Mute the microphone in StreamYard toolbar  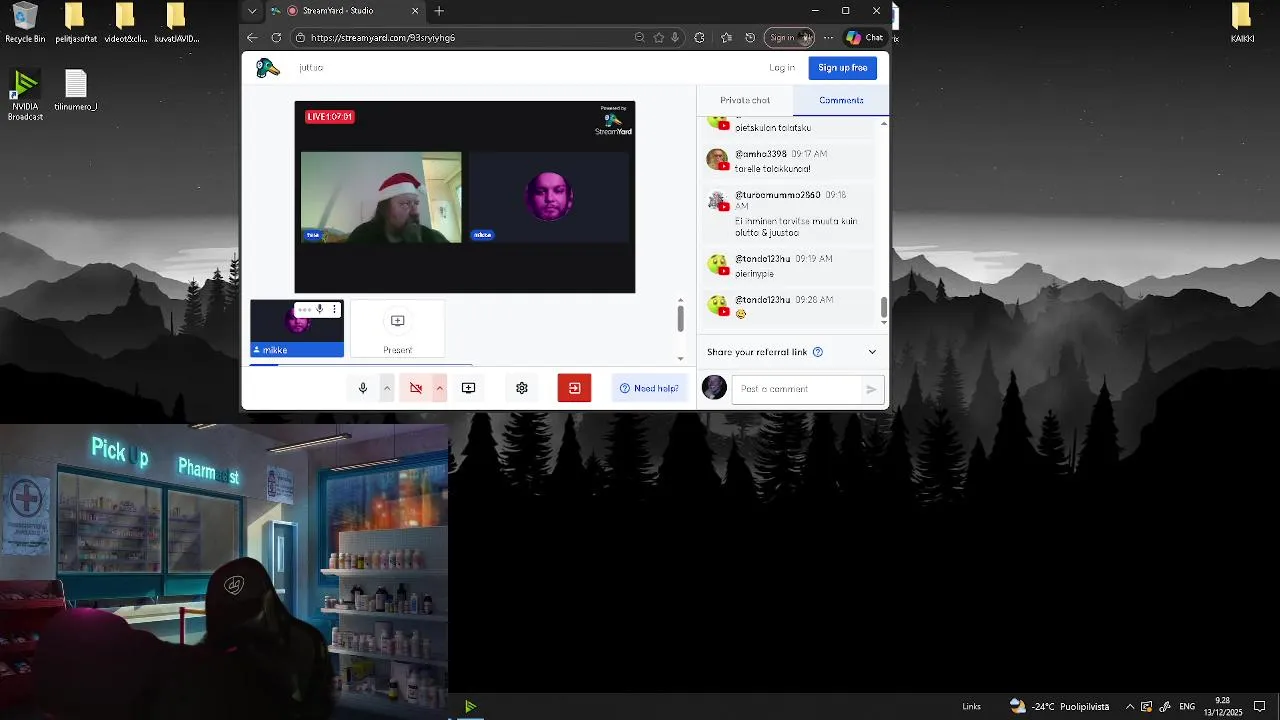363,388
